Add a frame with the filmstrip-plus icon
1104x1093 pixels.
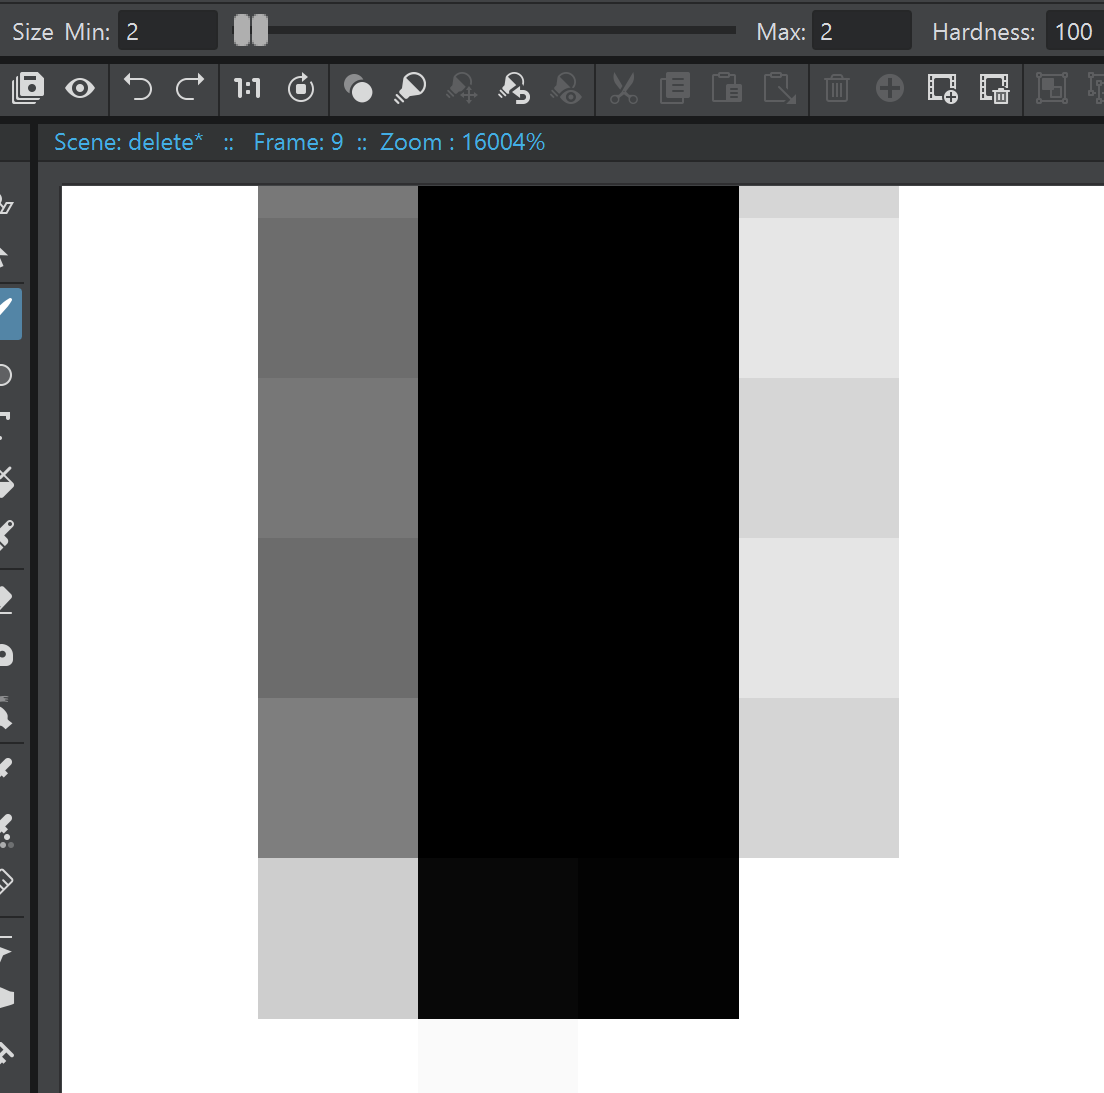[942, 89]
